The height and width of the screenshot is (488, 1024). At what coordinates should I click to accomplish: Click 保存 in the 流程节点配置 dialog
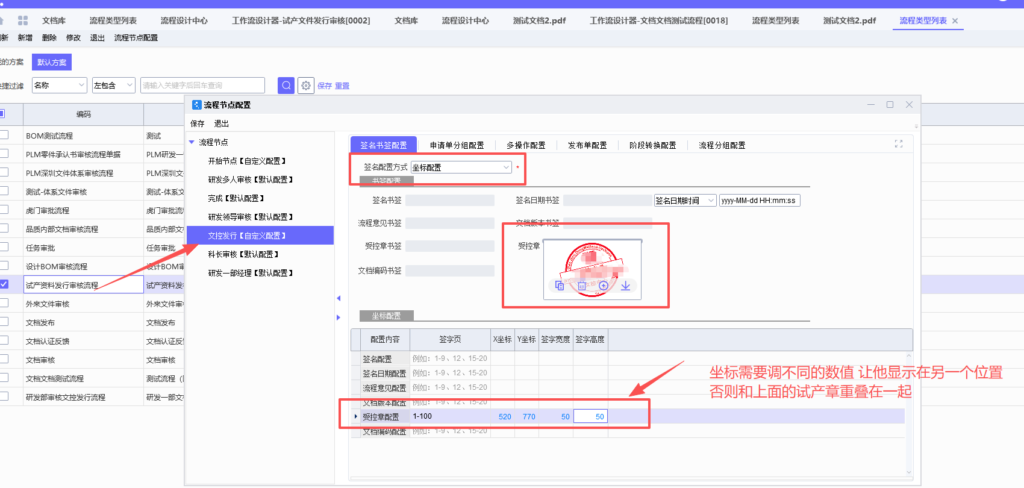197,123
